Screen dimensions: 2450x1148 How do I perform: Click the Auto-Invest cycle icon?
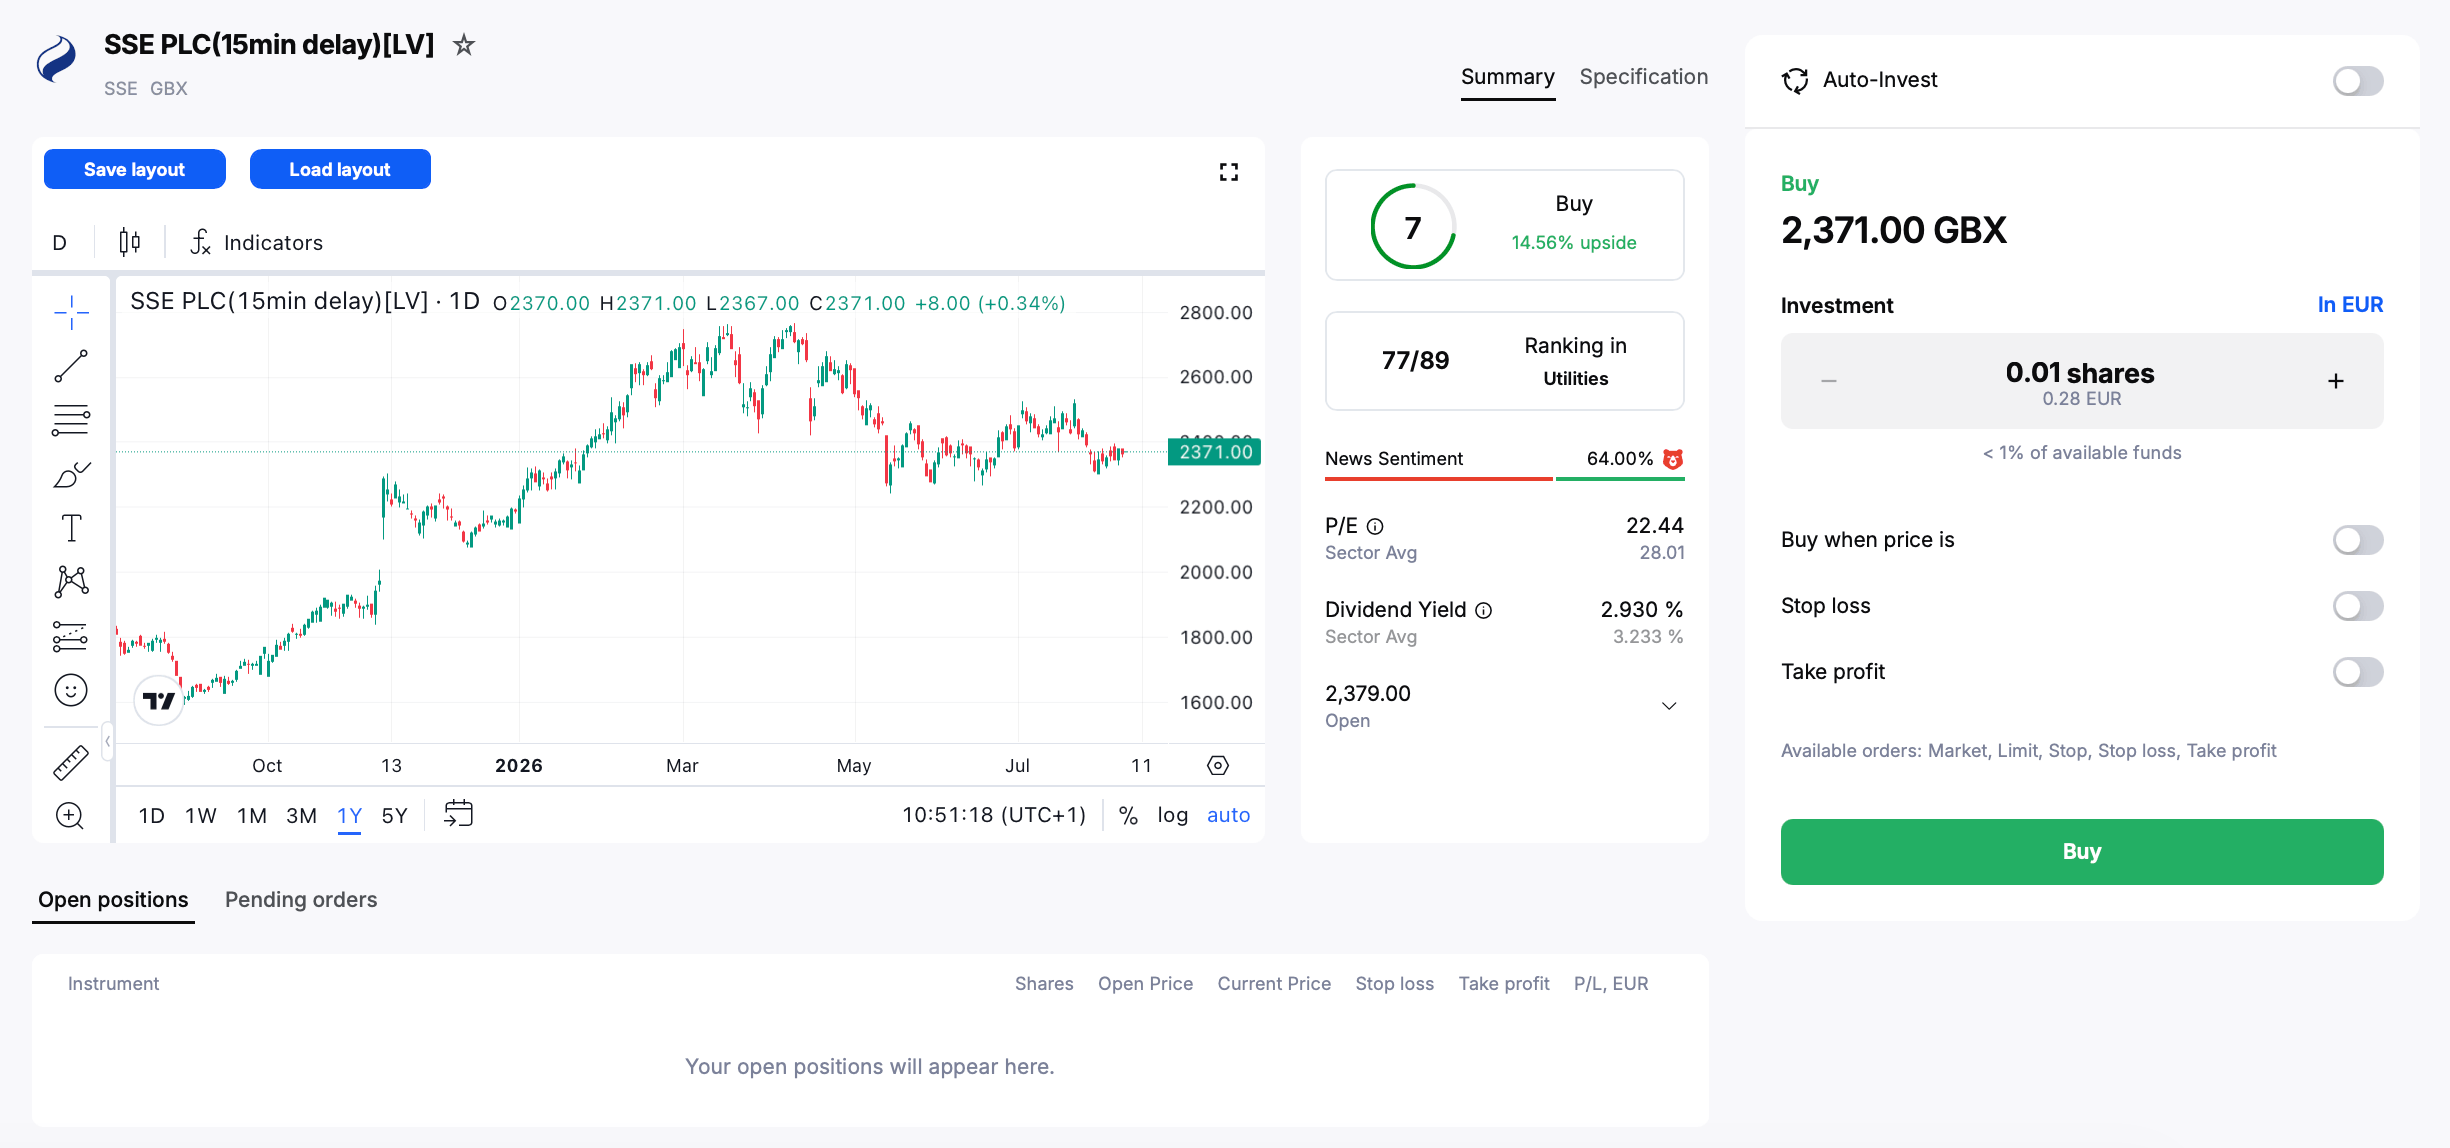coord(1795,80)
